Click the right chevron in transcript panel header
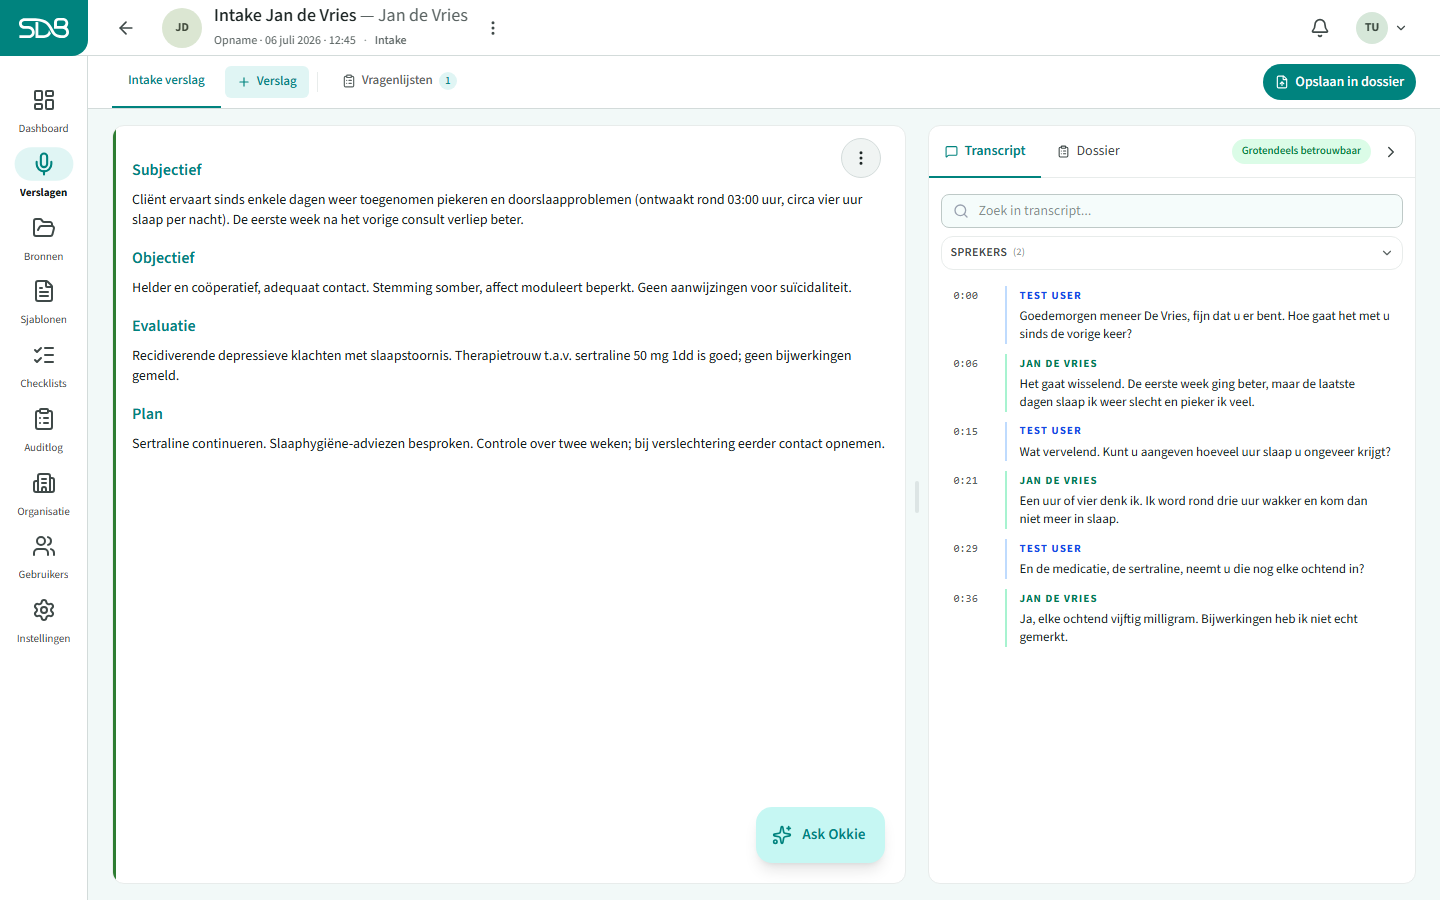 point(1391,152)
